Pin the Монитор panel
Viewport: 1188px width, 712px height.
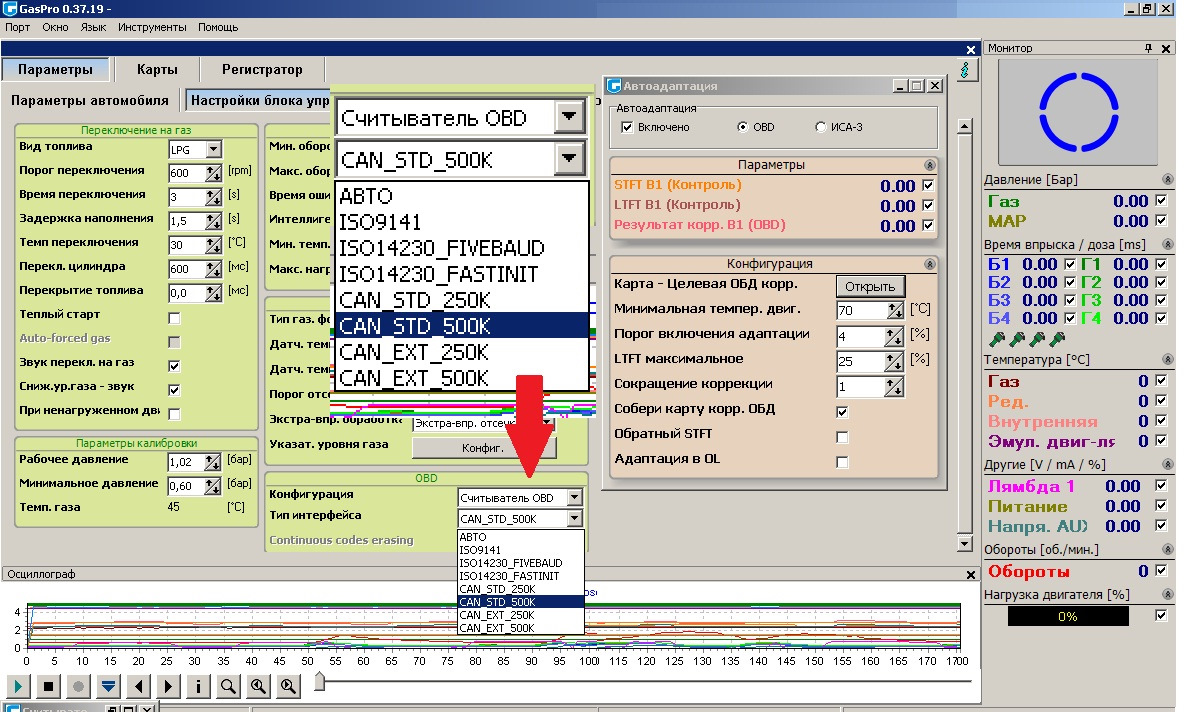1149,48
